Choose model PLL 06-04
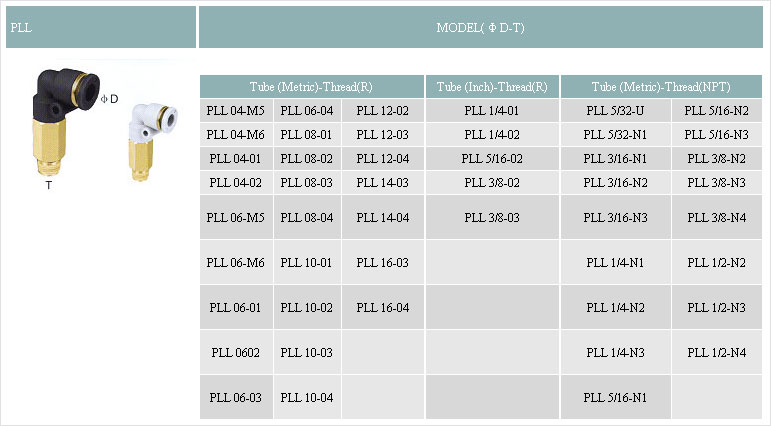Image resolution: width=771 pixels, height=426 pixels. tap(307, 111)
